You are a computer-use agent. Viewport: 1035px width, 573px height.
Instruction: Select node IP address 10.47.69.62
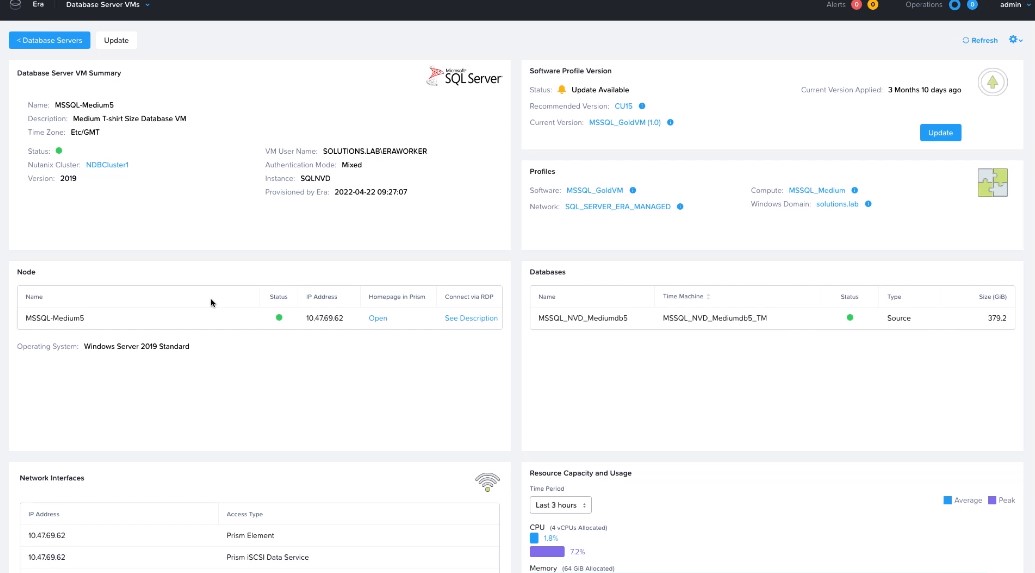click(324, 318)
